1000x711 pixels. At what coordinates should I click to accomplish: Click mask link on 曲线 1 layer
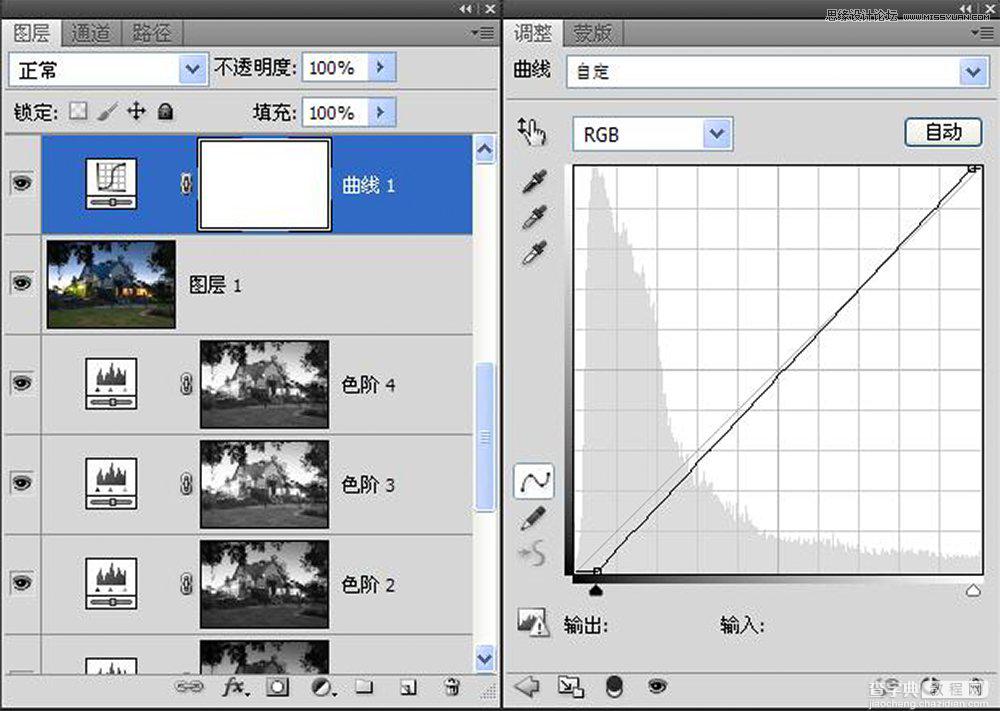tap(186, 184)
